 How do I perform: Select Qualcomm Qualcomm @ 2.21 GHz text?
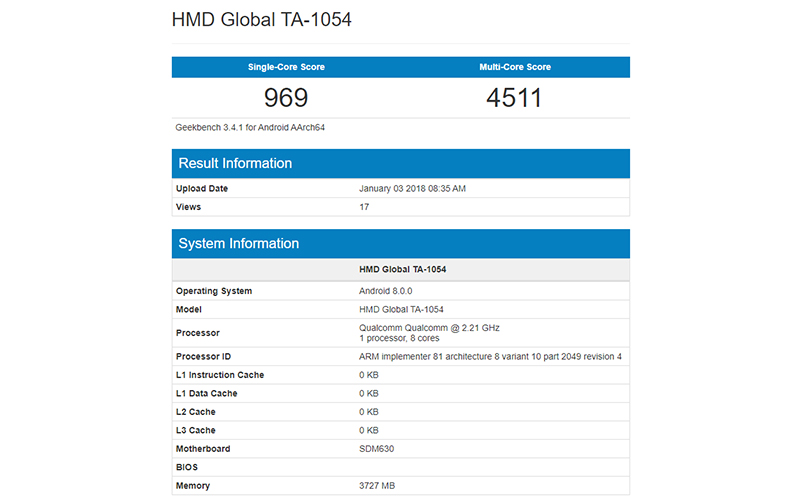(x=429, y=328)
